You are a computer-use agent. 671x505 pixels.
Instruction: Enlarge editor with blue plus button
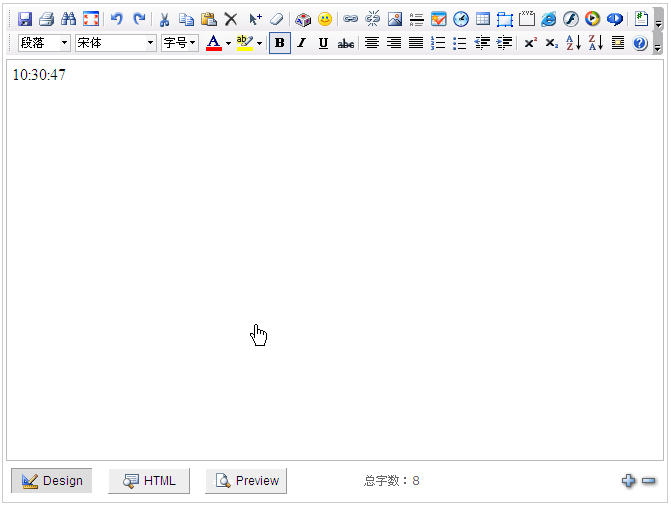pos(628,481)
